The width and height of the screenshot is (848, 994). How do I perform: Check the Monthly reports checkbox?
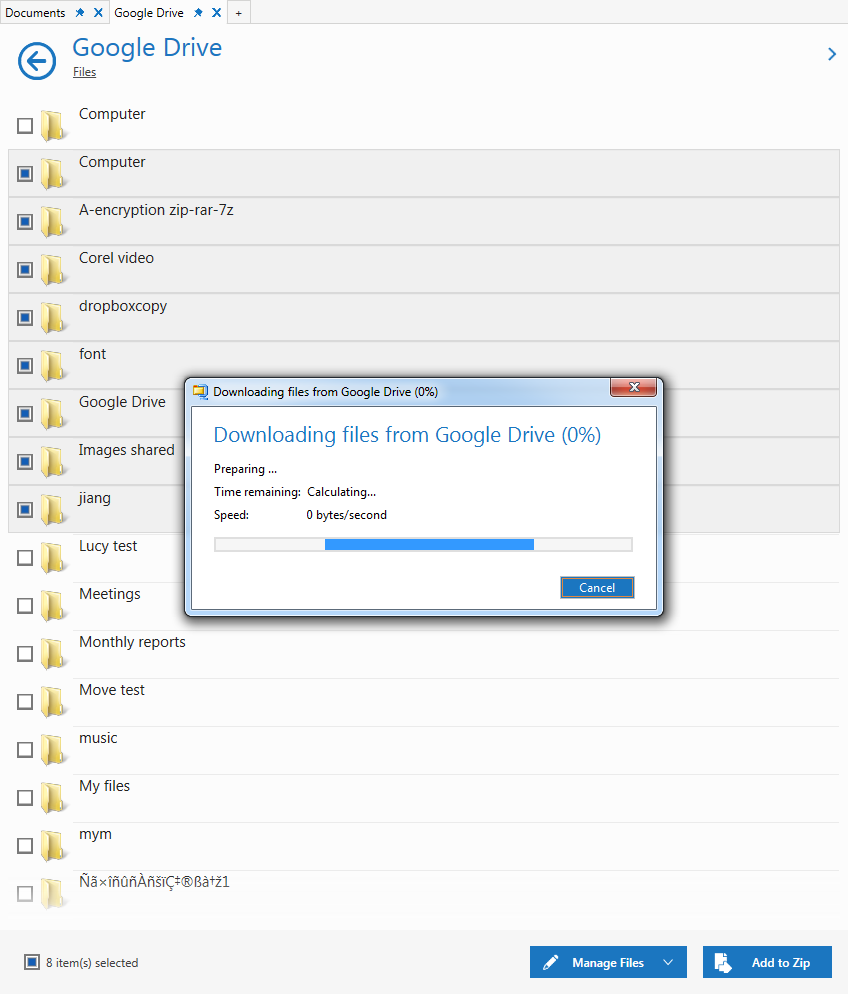point(25,654)
